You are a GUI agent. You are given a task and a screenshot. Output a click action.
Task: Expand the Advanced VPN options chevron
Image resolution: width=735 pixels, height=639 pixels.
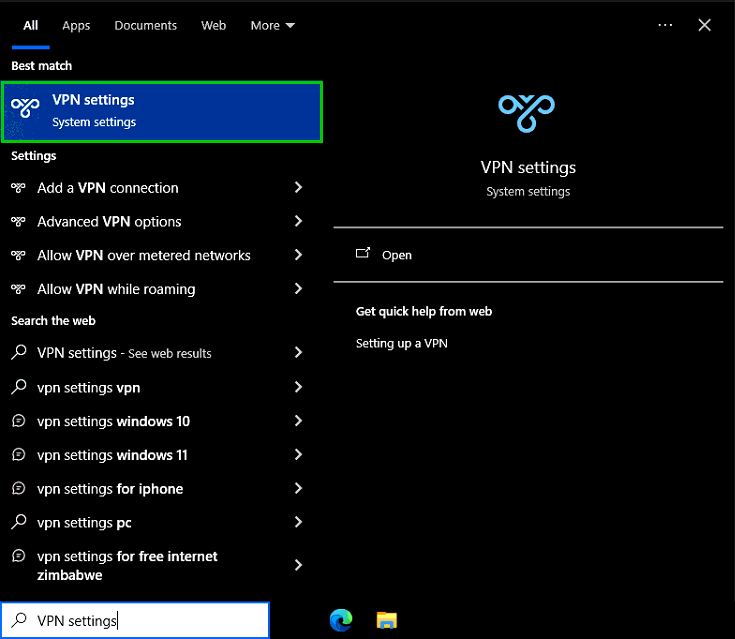coord(298,221)
